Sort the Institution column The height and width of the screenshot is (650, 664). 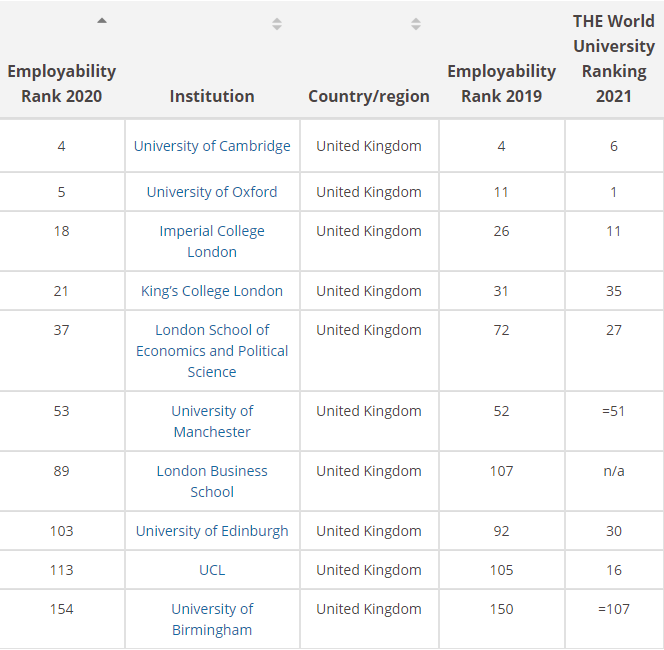tap(277, 24)
